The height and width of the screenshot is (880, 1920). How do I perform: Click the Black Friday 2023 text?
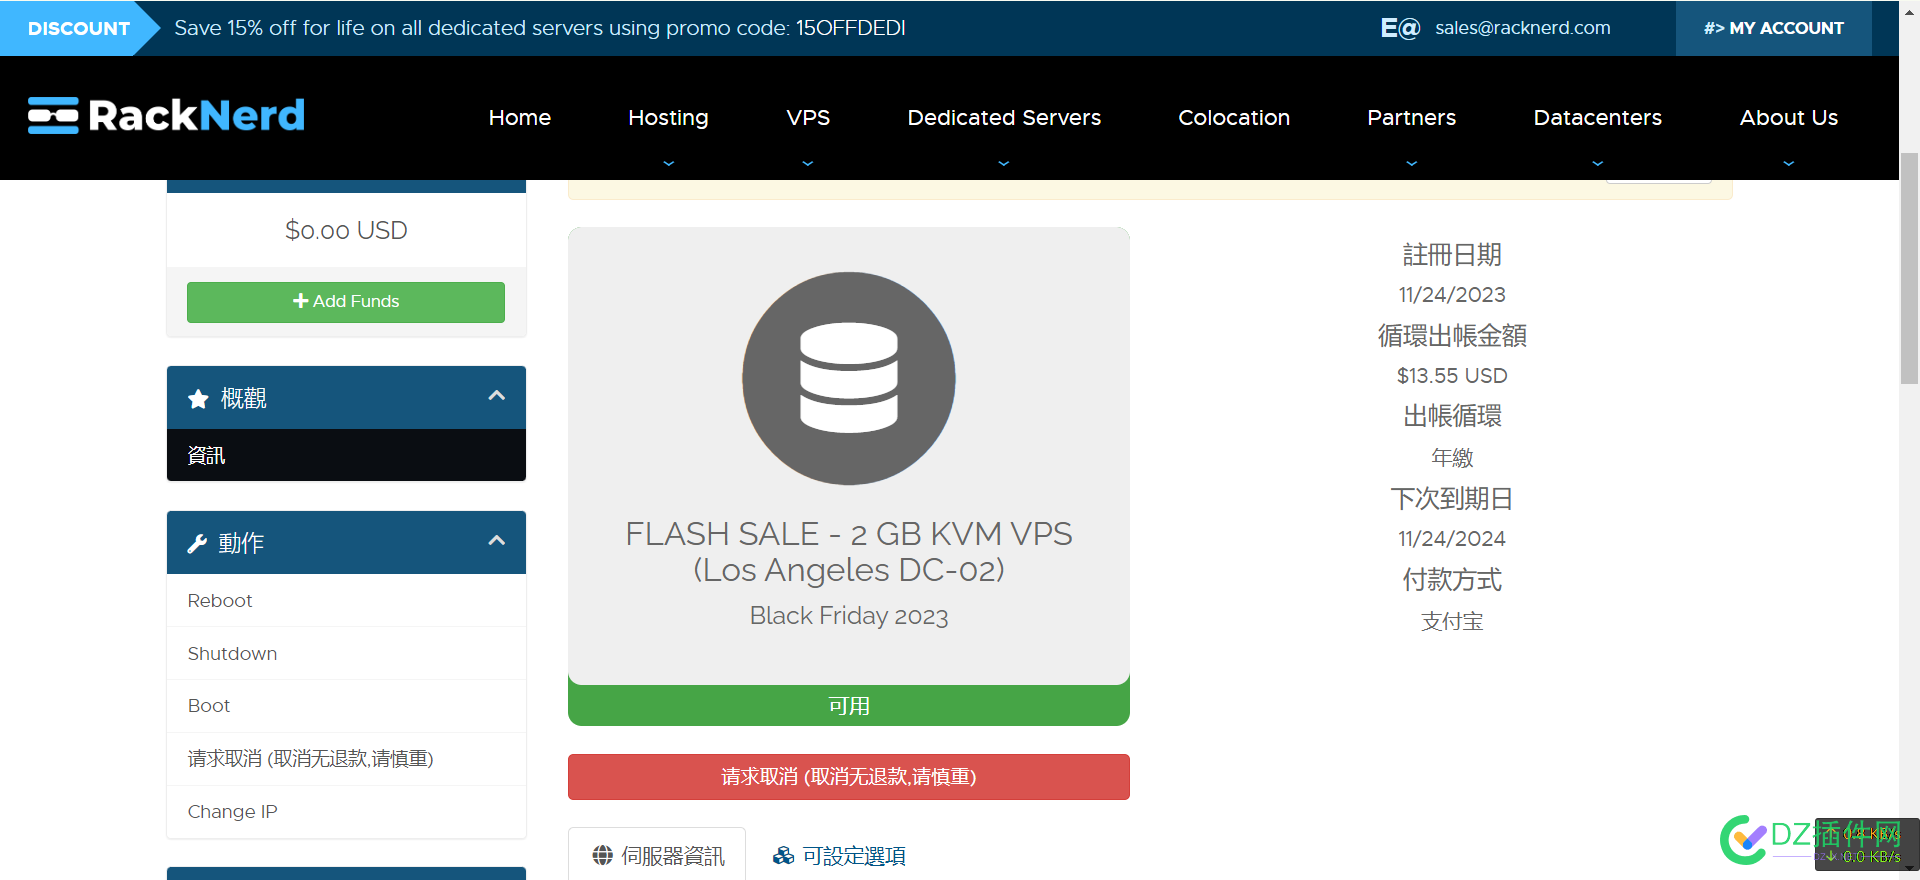849,615
